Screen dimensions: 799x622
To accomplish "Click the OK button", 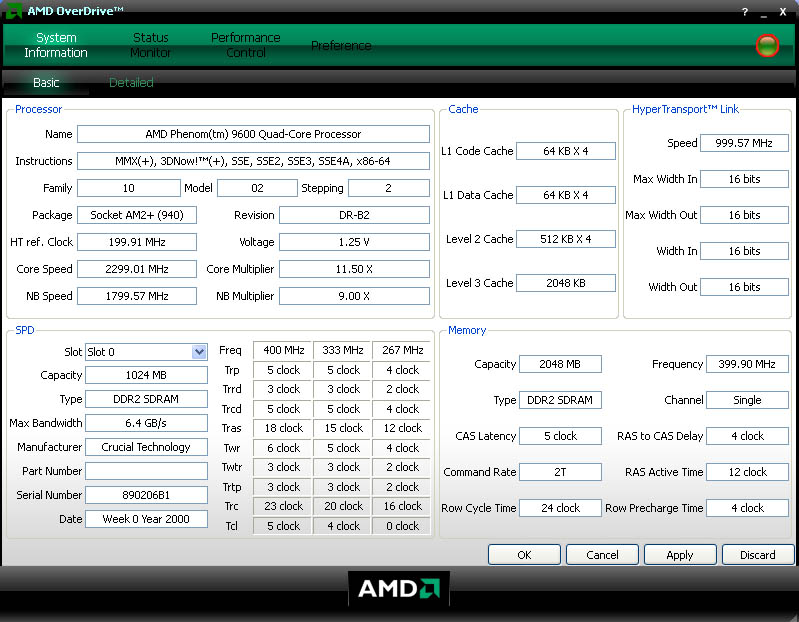I will point(524,555).
